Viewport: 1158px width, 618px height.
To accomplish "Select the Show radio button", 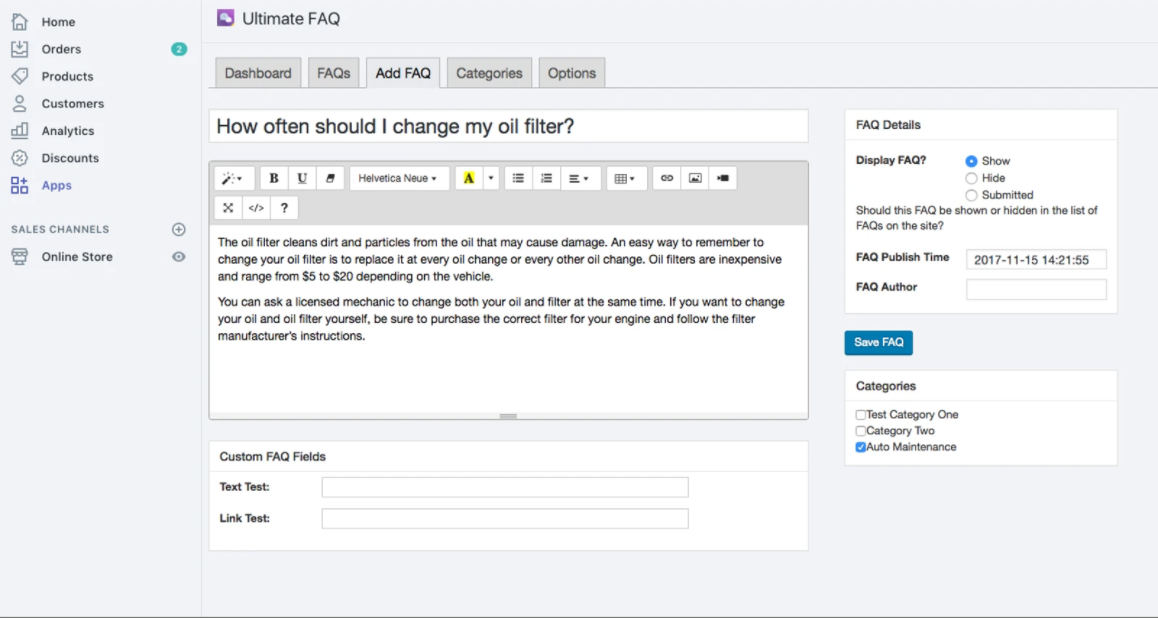I will [971, 161].
